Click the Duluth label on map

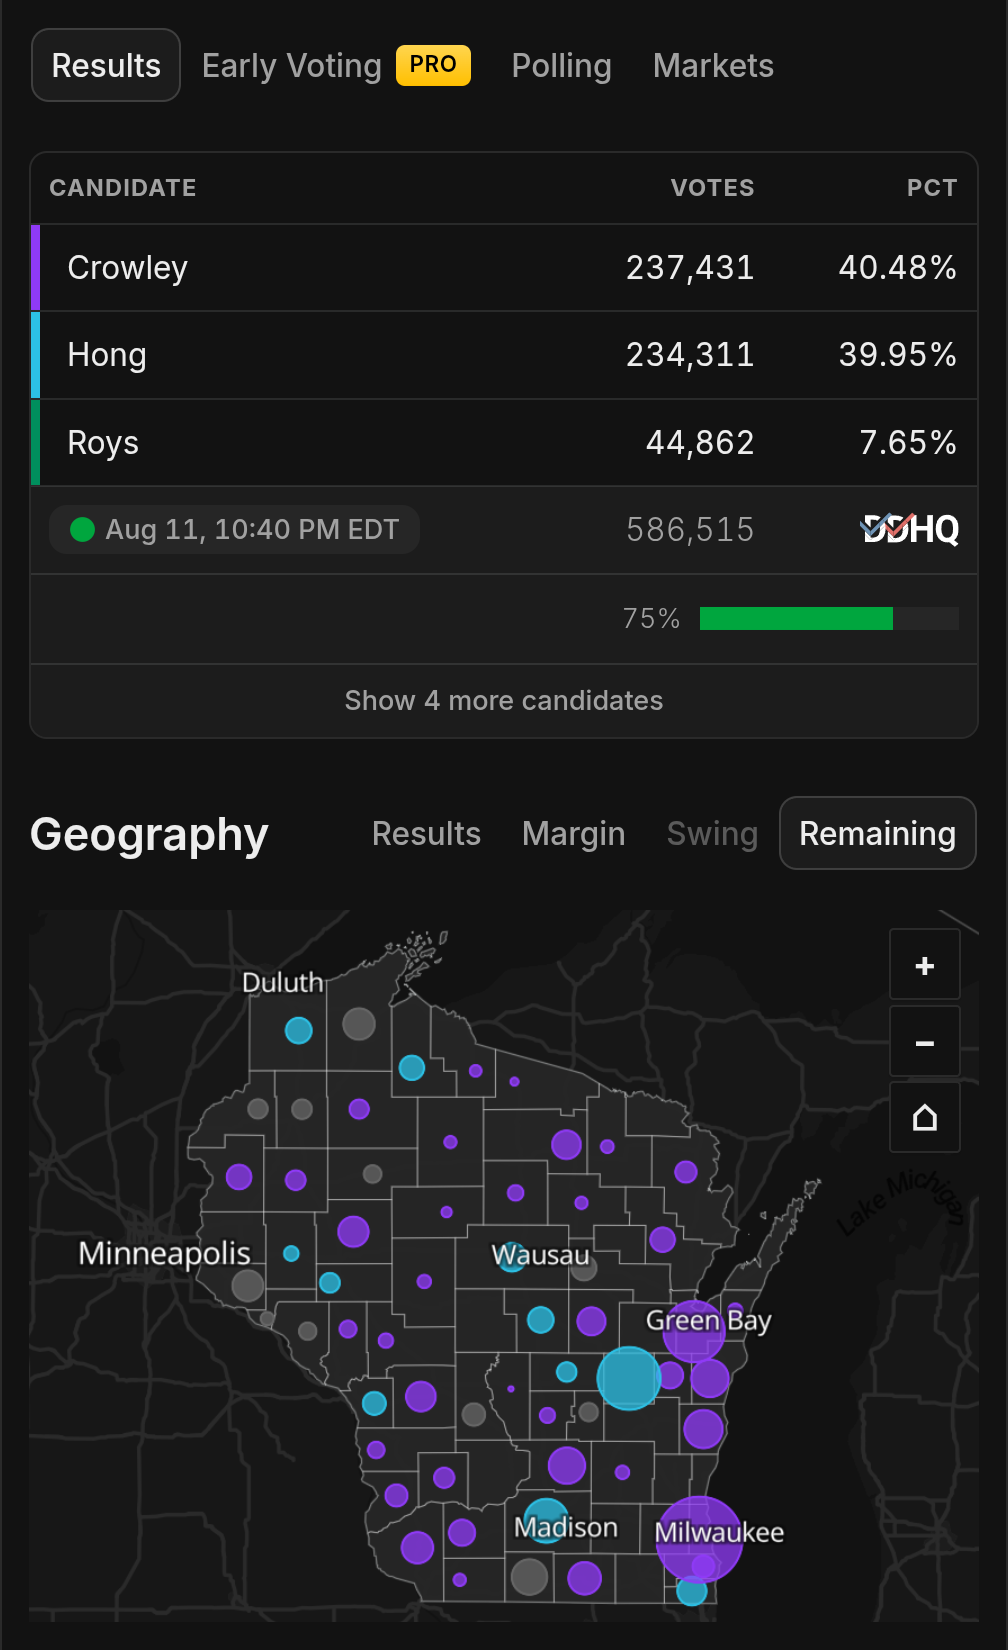[x=282, y=982]
